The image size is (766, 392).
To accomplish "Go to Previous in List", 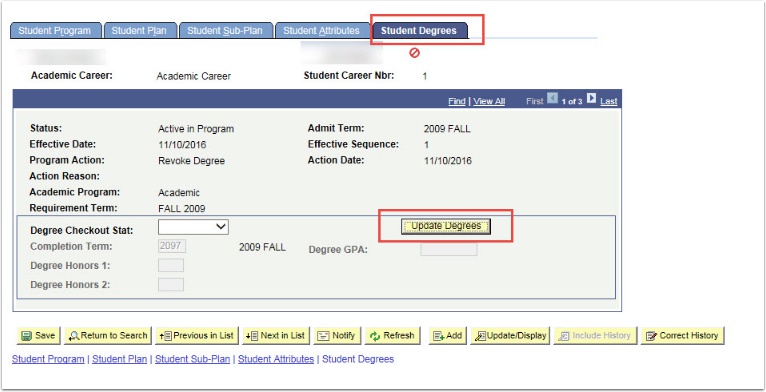I will coord(197,336).
